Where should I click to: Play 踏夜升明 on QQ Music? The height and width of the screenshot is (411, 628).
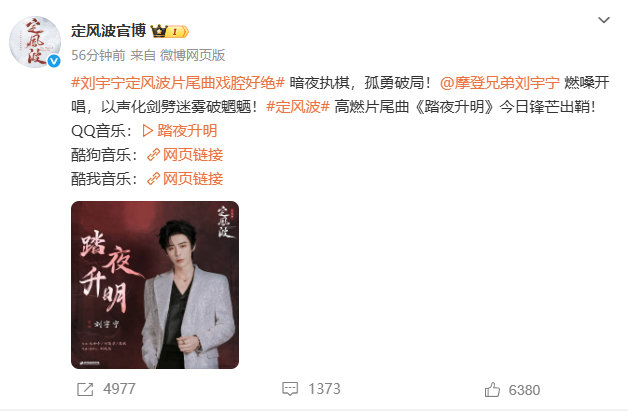(x=180, y=131)
